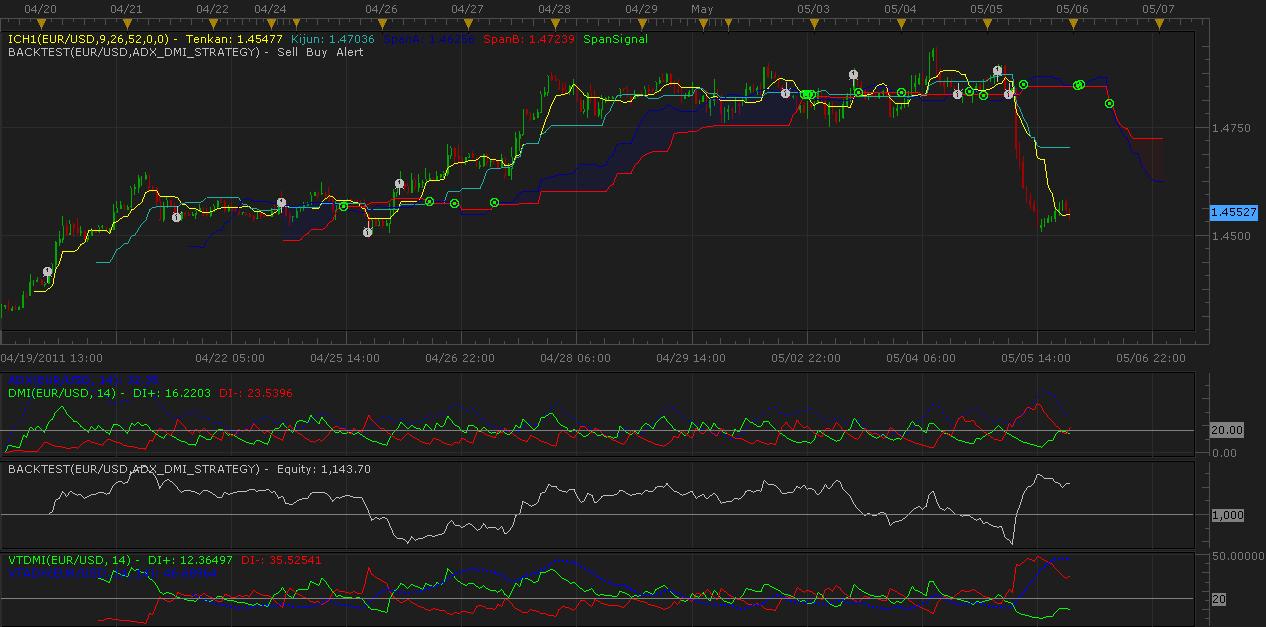
Task: Click the dark blue SpanA legend entry
Action: 429,39
